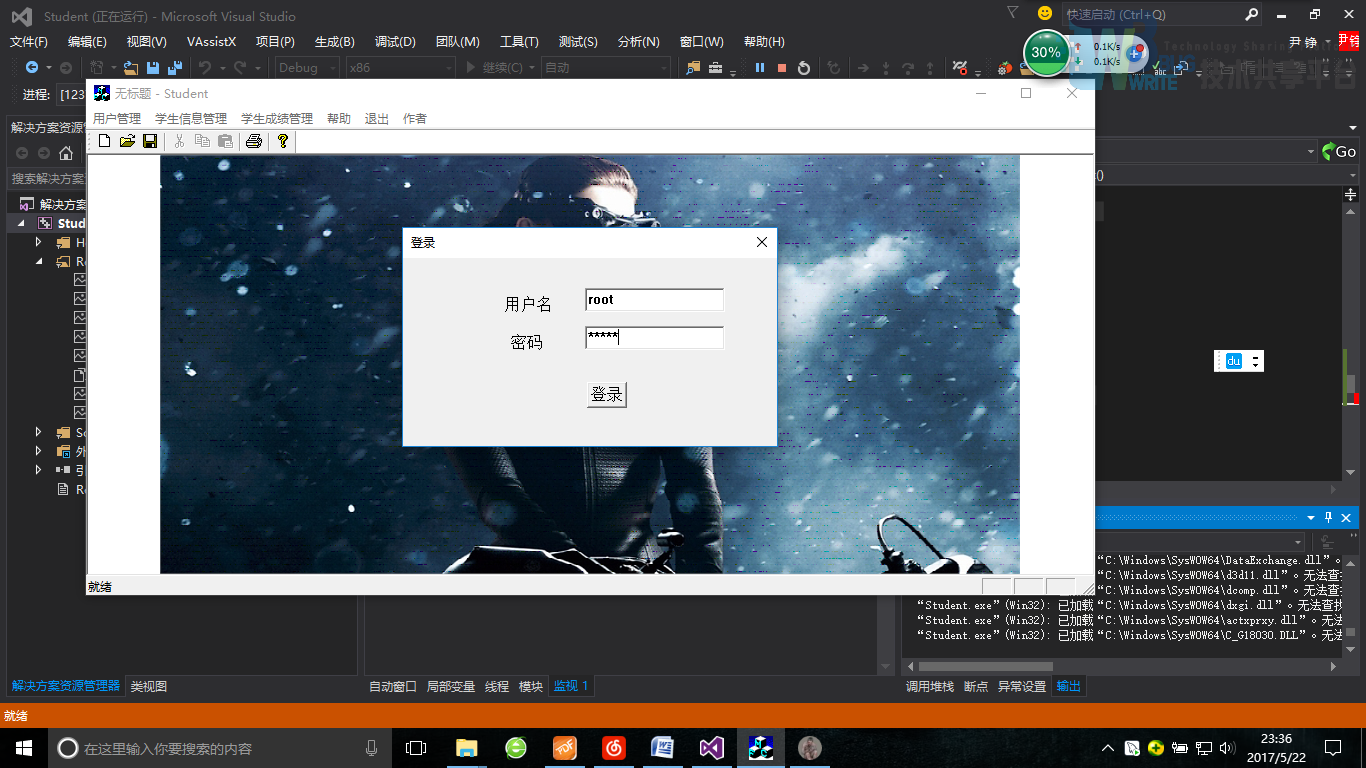Image resolution: width=1366 pixels, height=768 pixels.
Task: Click the Cut scissors icon in Student toolbar
Action: [x=179, y=141]
